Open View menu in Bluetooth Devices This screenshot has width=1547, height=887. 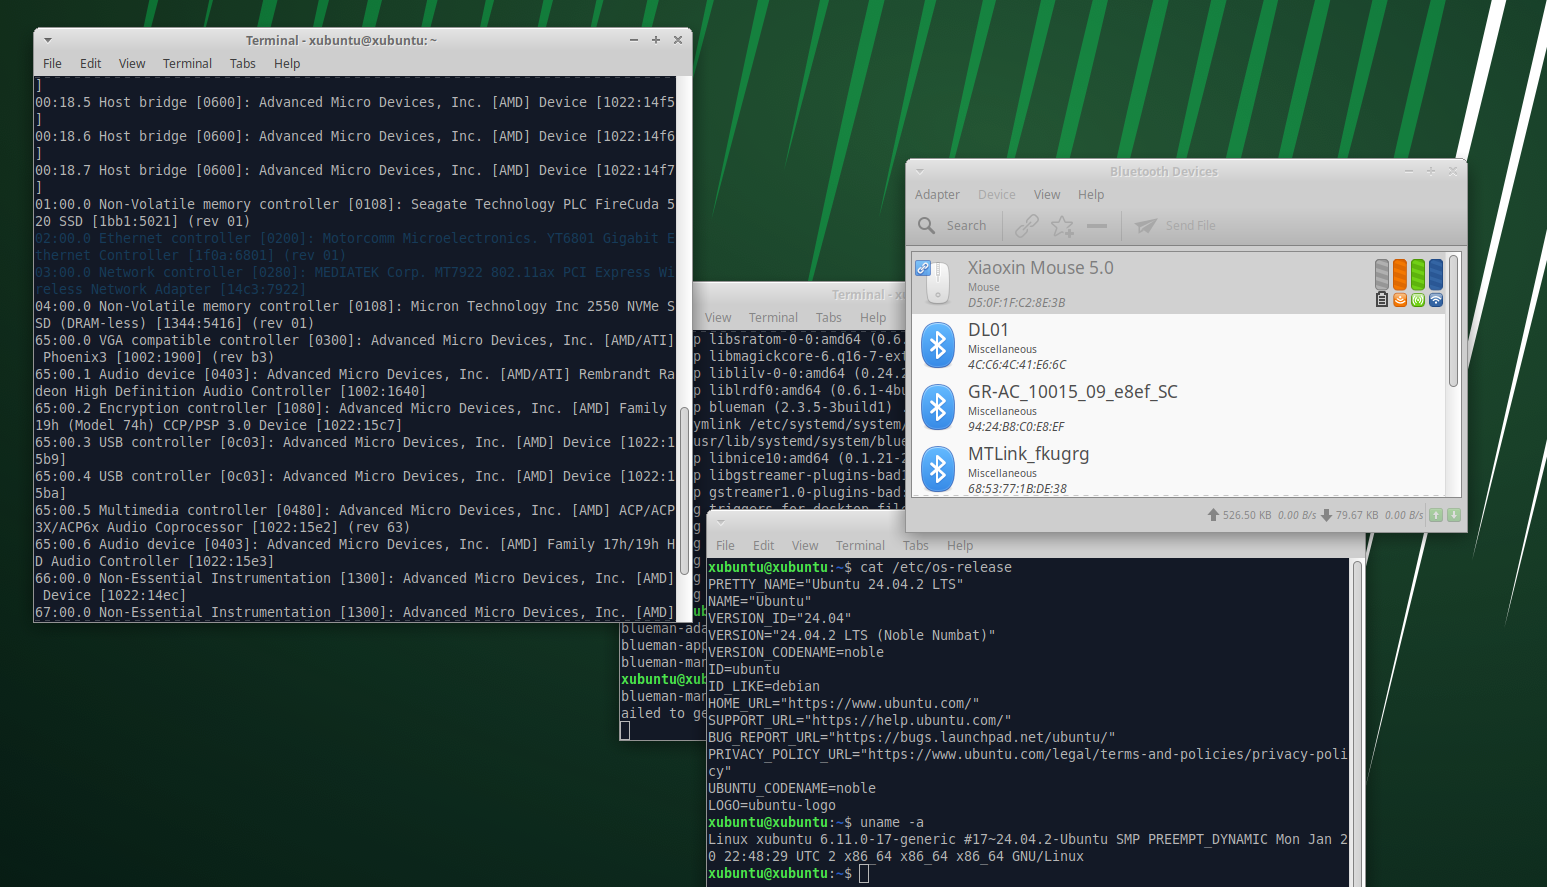click(x=1047, y=195)
